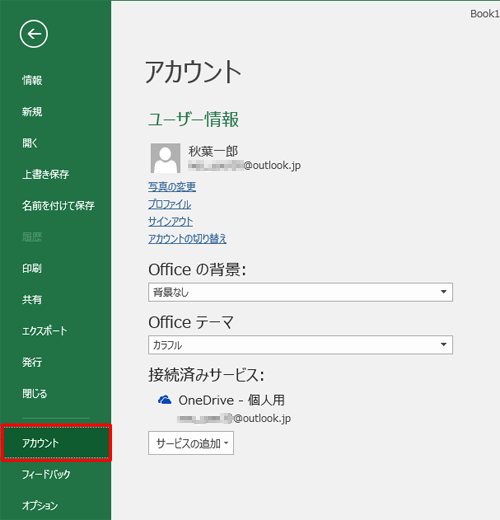Open the フィードバック page
This screenshot has width=500, height=520.
click(46, 474)
